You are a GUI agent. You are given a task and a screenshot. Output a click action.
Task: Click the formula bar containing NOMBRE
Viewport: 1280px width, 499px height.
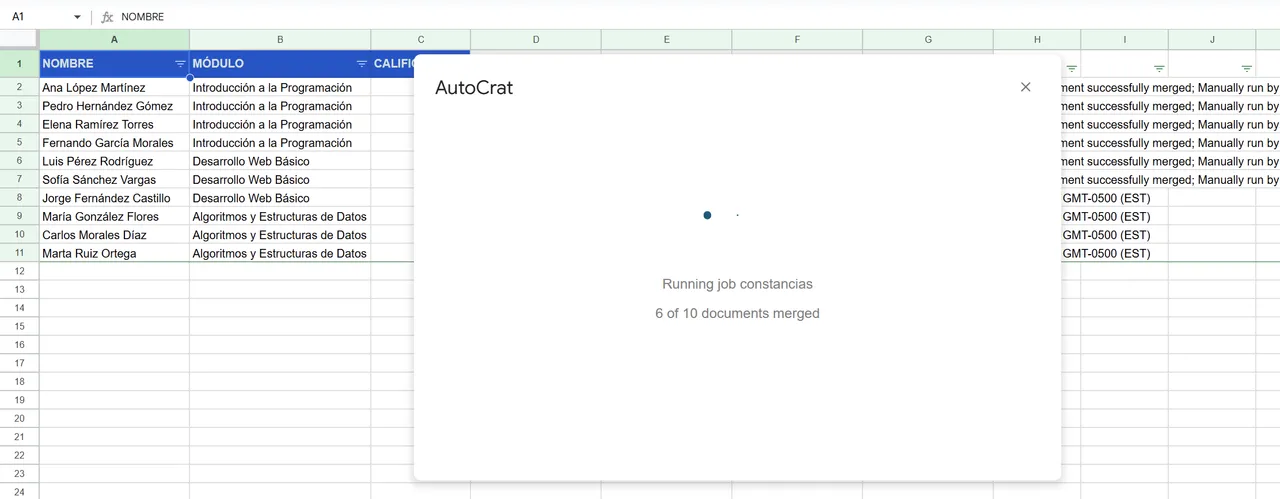click(696, 17)
